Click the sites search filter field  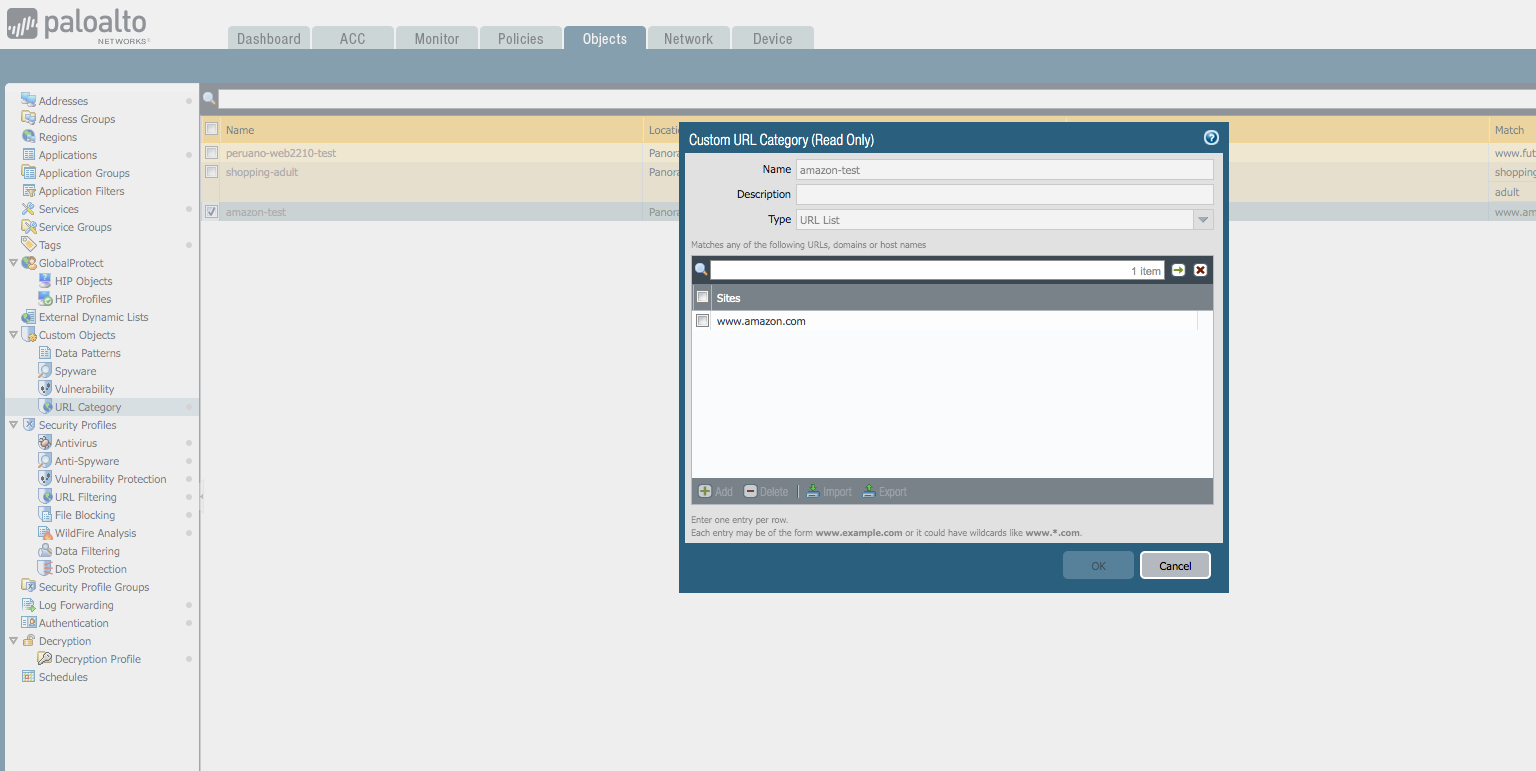(x=937, y=270)
